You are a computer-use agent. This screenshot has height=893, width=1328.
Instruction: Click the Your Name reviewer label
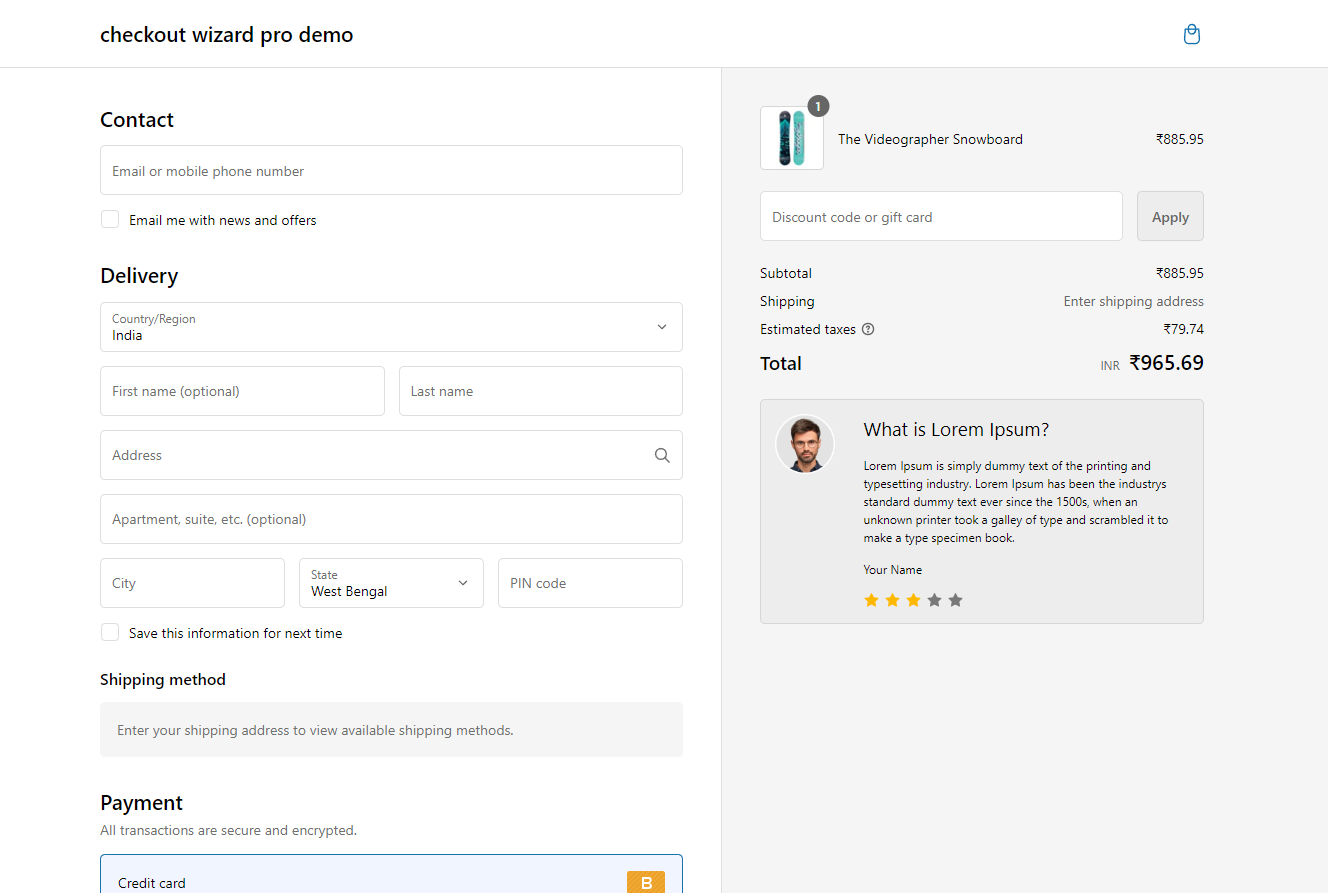[x=893, y=570]
